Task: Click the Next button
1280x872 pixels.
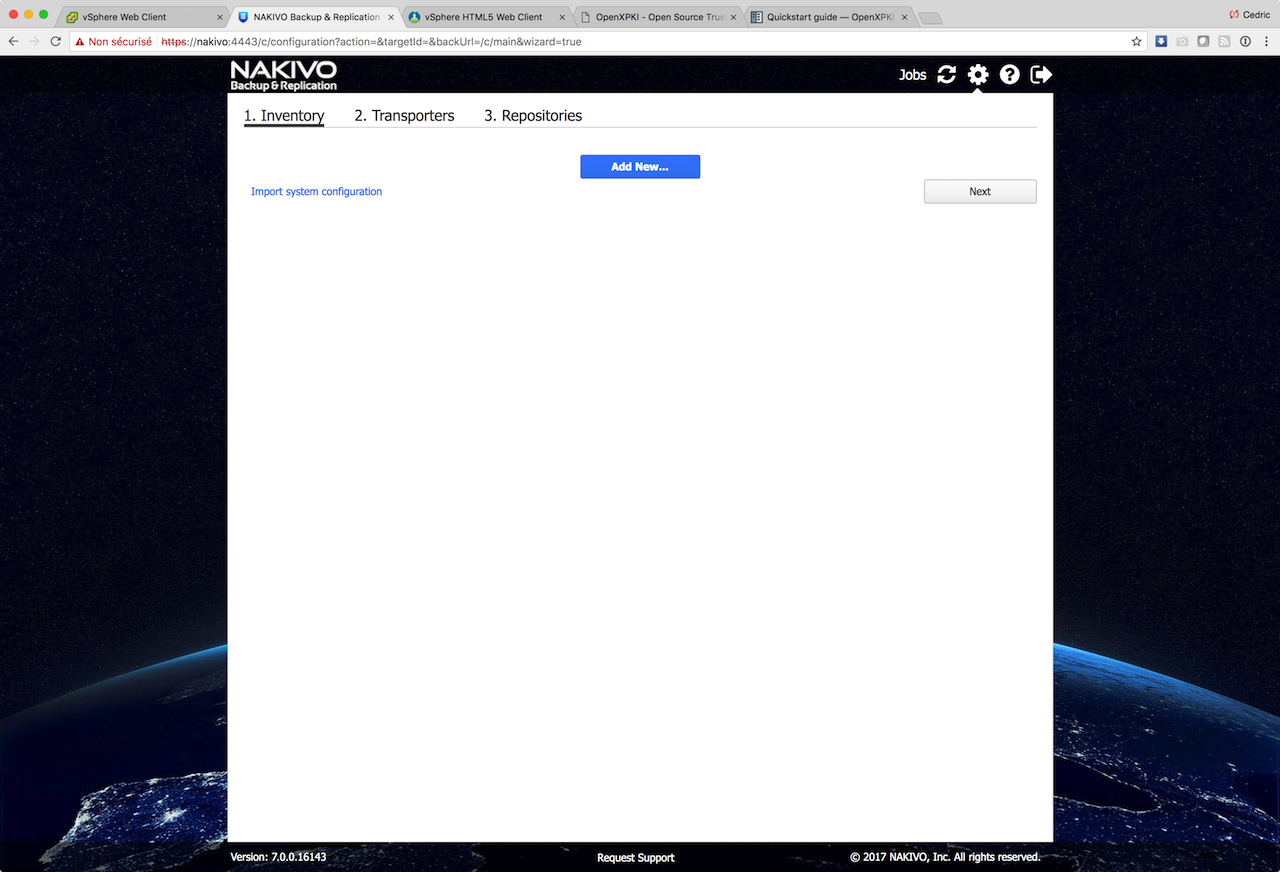Action: pyautogui.click(x=980, y=191)
